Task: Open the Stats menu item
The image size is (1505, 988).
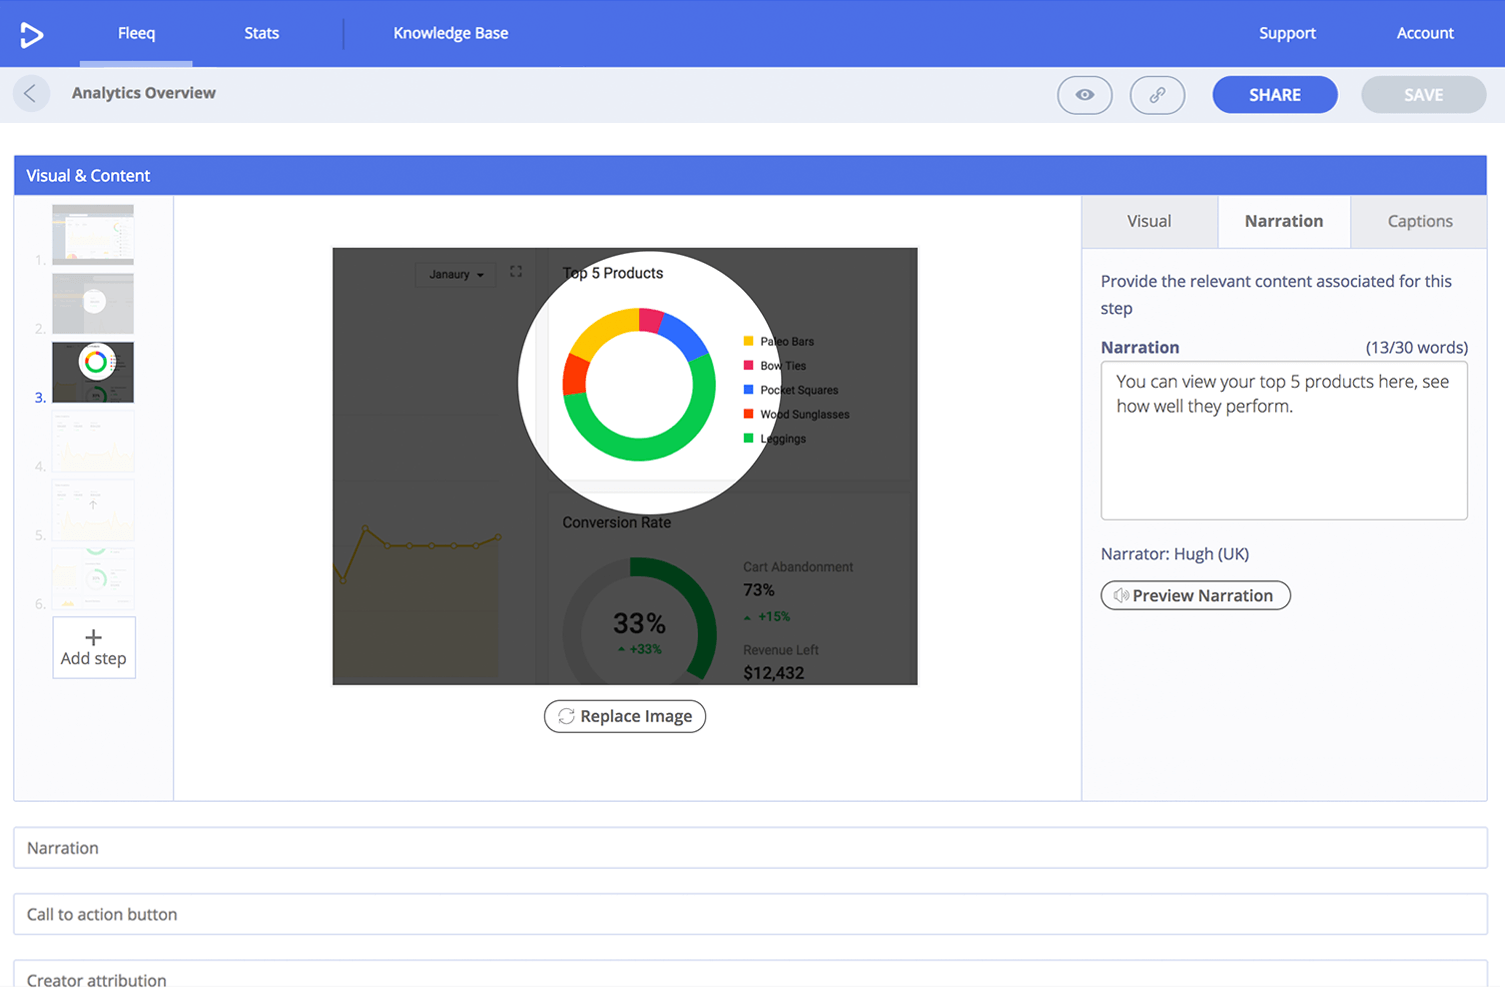Action: (261, 33)
